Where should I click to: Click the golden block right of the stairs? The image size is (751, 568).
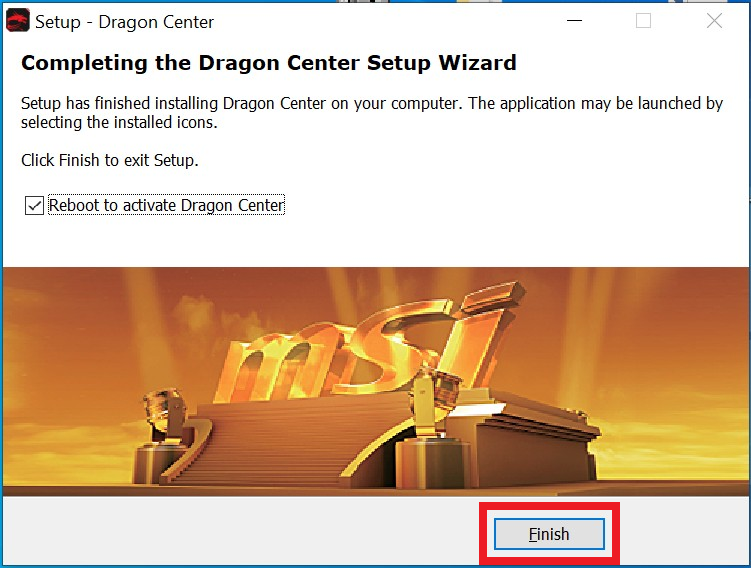click(x=536, y=445)
